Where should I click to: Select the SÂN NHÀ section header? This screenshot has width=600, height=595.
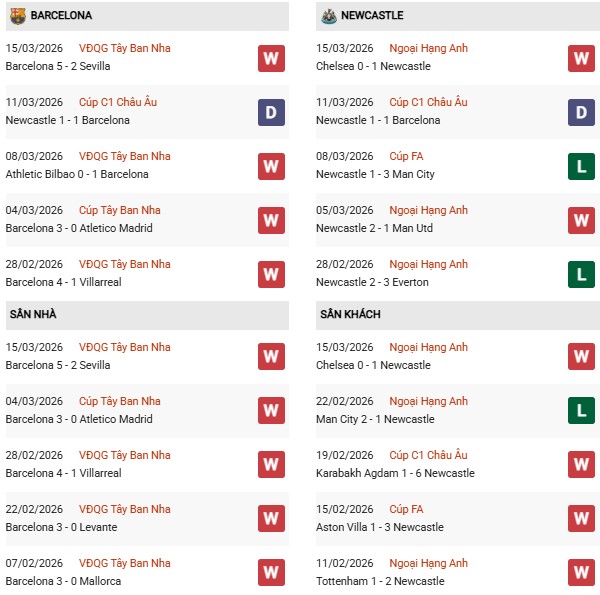coord(33,315)
